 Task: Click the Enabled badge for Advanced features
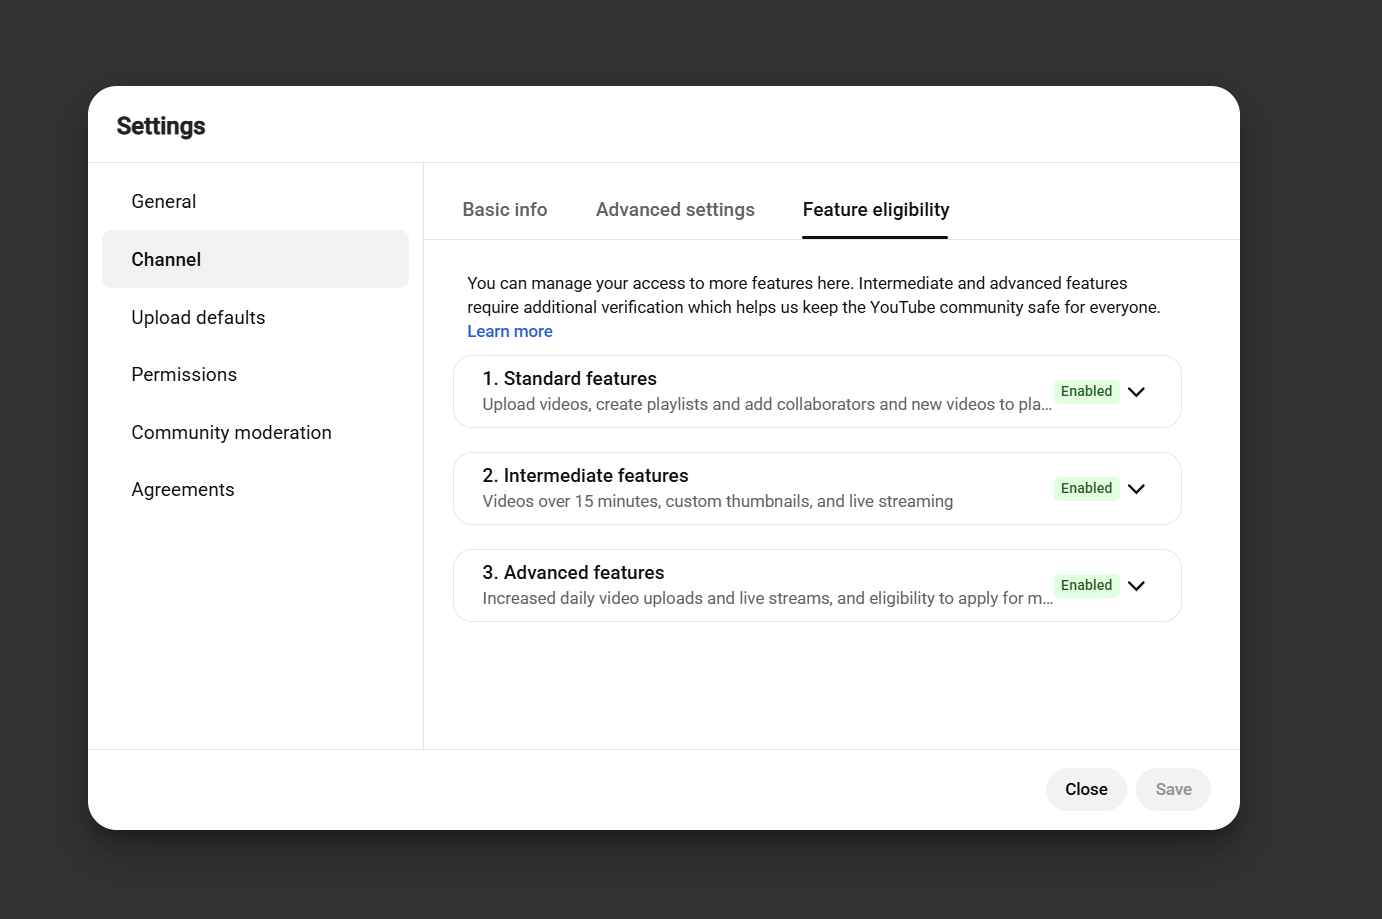click(1086, 585)
